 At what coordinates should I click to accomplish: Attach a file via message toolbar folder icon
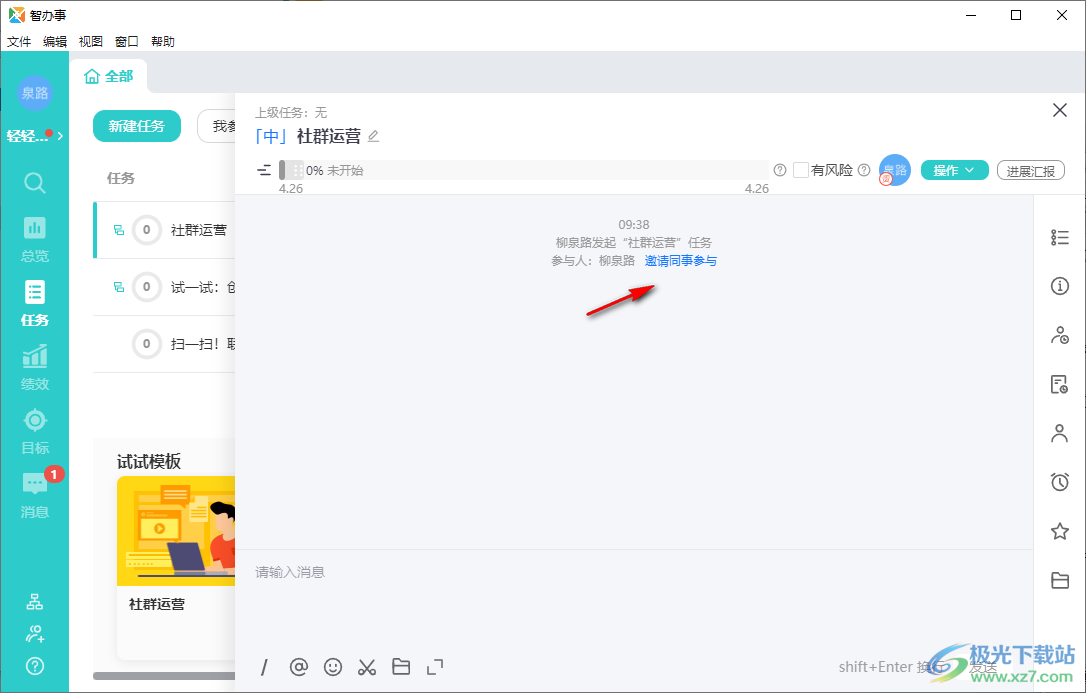click(401, 667)
